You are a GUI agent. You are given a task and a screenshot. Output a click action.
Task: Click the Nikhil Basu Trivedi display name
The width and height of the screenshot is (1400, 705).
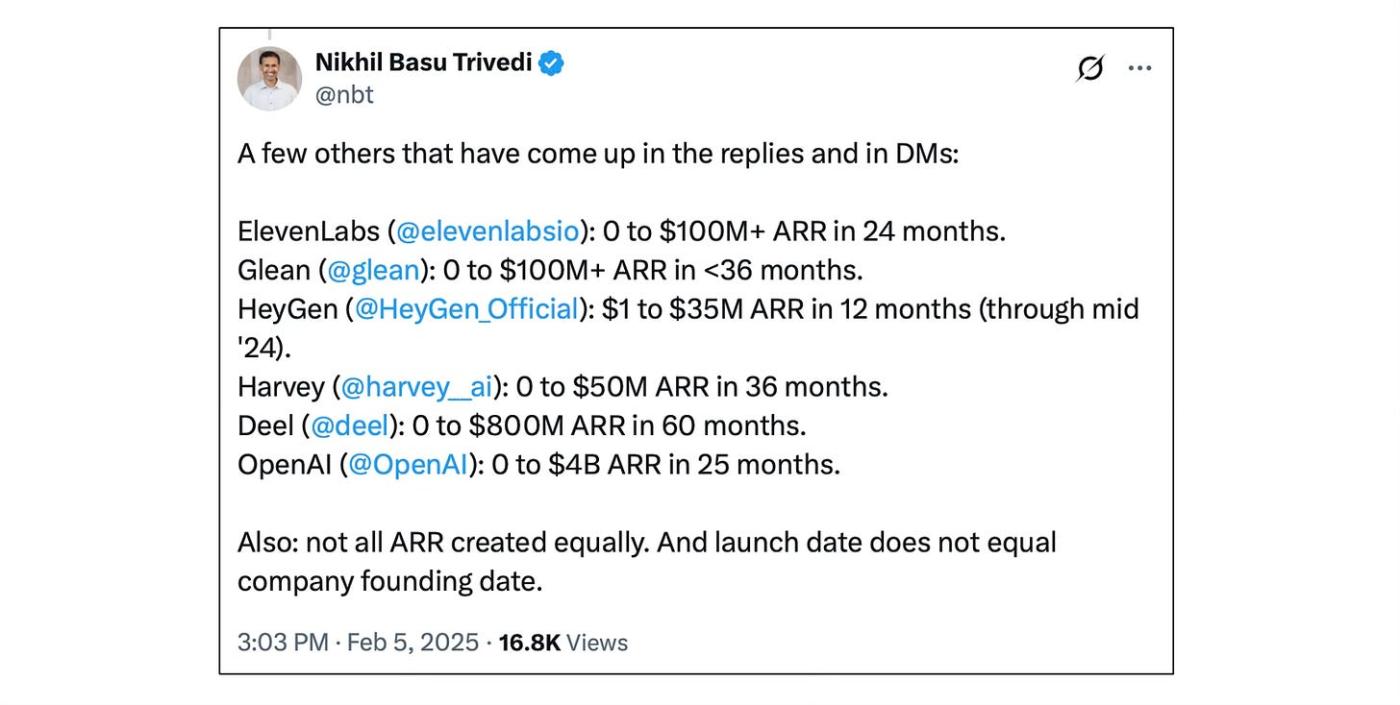tap(425, 63)
